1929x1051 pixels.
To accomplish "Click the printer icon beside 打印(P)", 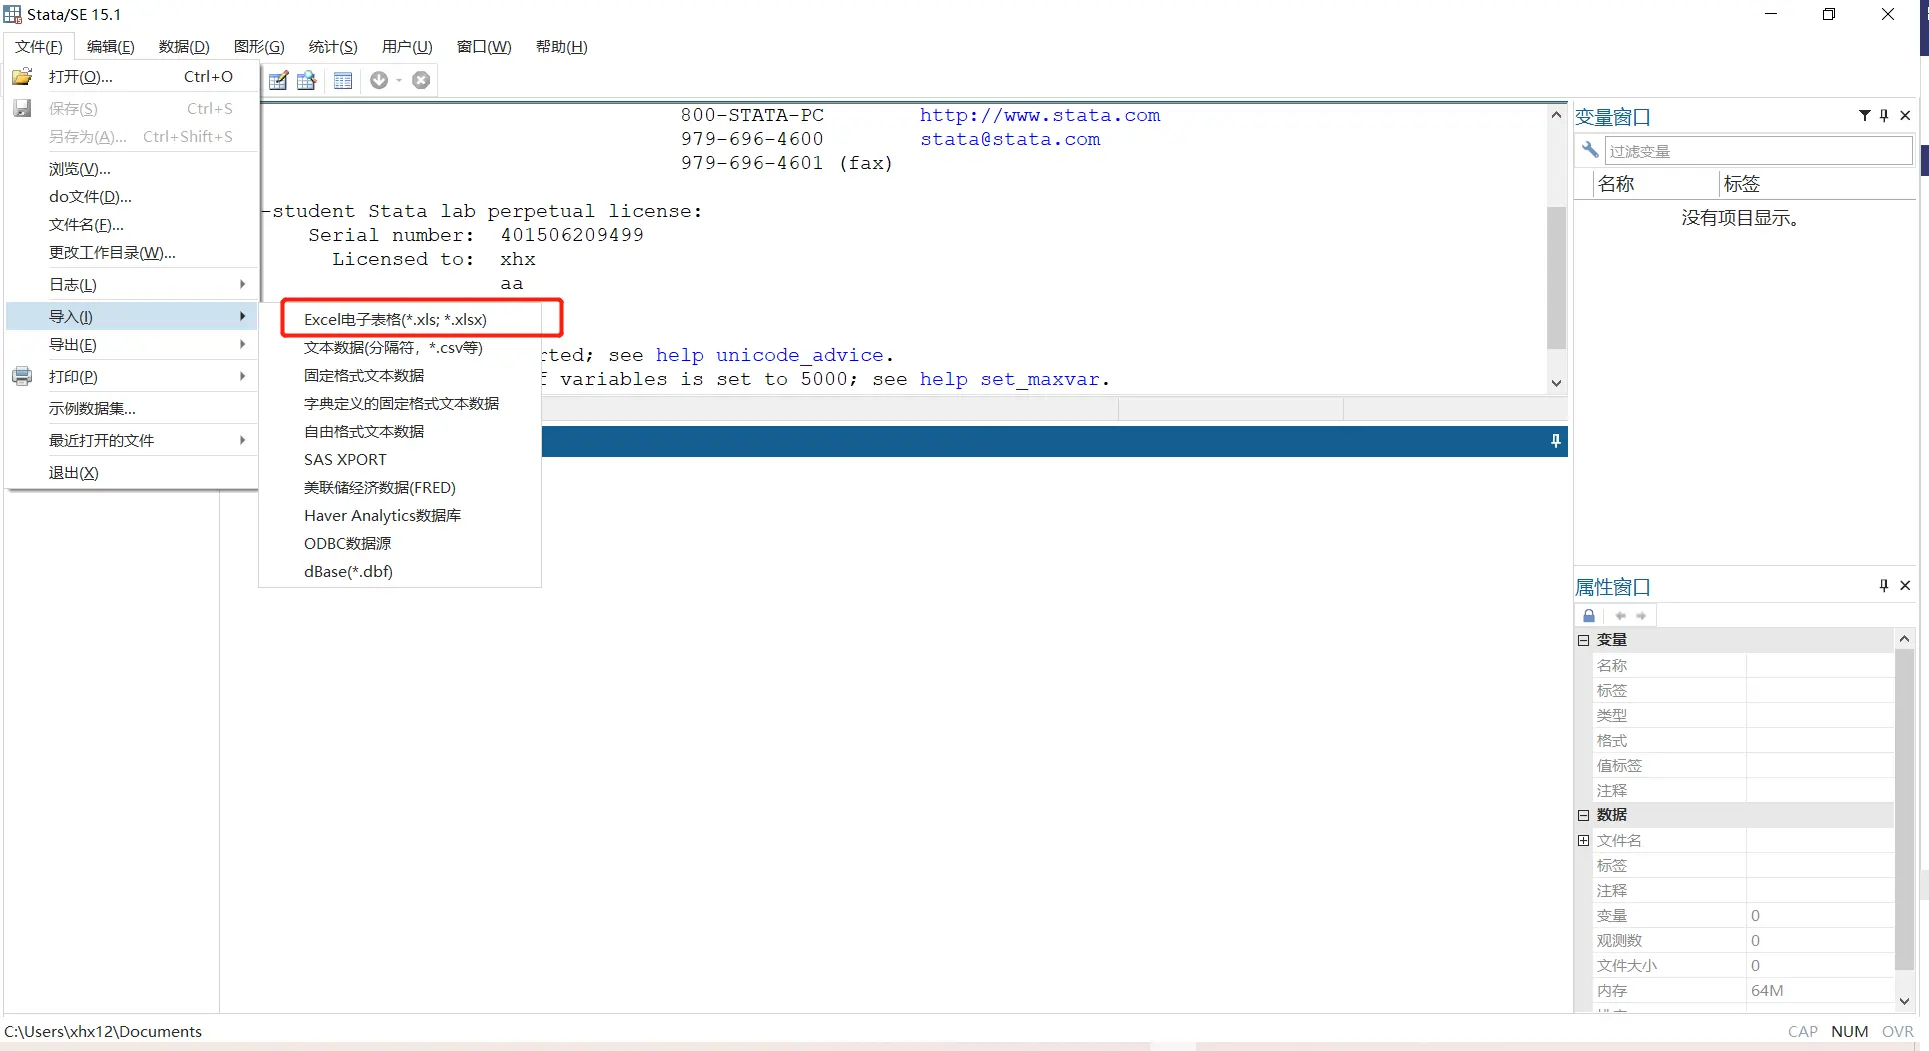I will (x=22, y=377).
